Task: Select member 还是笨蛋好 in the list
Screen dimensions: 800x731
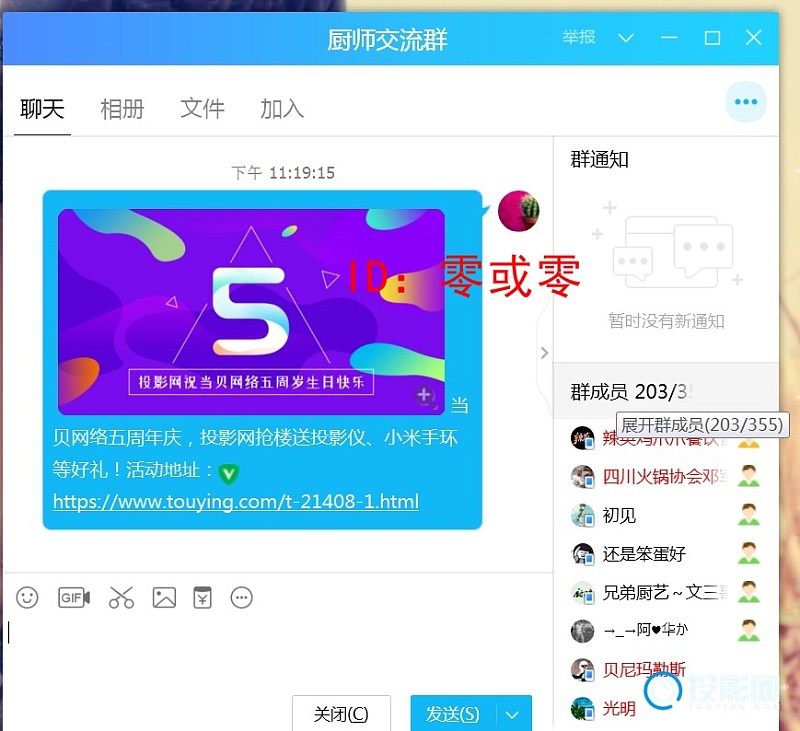Action: click(666, 554)
